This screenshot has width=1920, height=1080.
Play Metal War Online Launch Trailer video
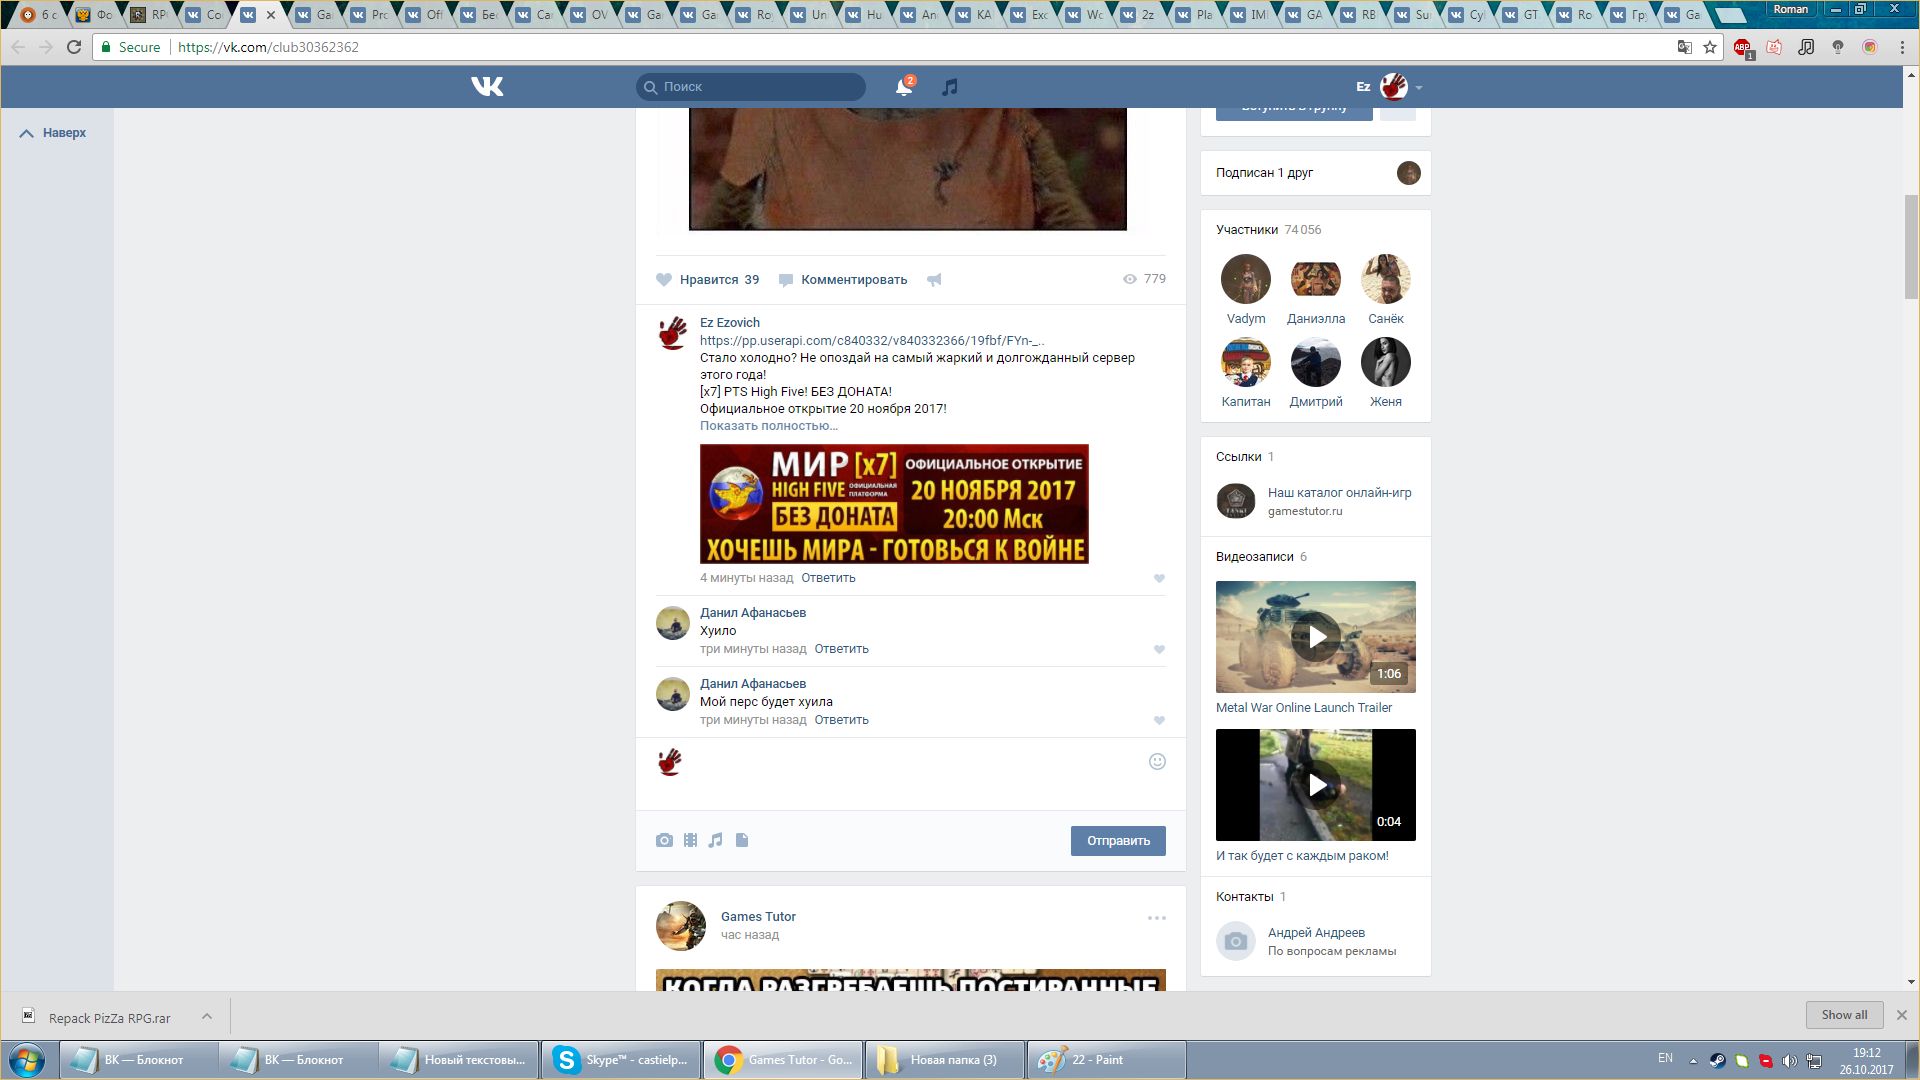tap(1316, 637)
